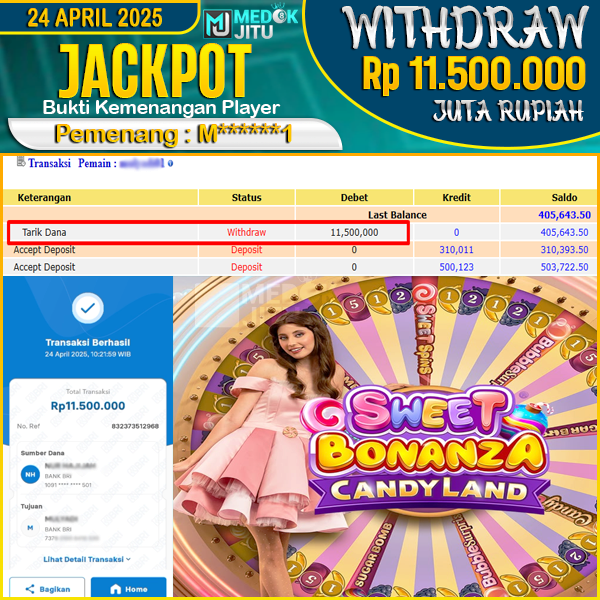Click the M recipient avatar circle

coord(30,528)
